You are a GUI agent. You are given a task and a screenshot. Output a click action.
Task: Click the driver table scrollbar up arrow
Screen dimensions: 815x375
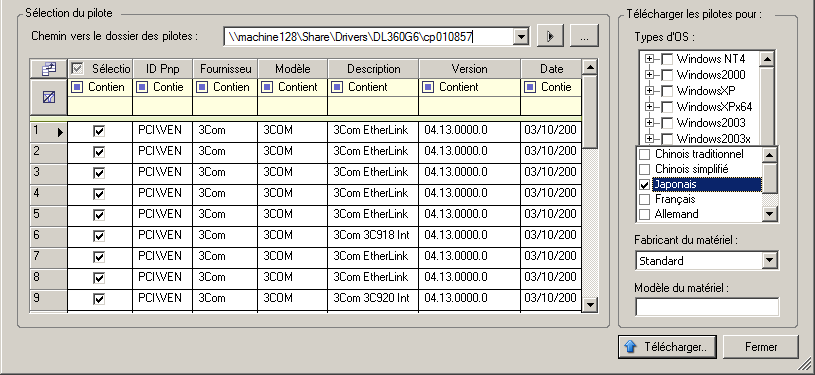590,67
